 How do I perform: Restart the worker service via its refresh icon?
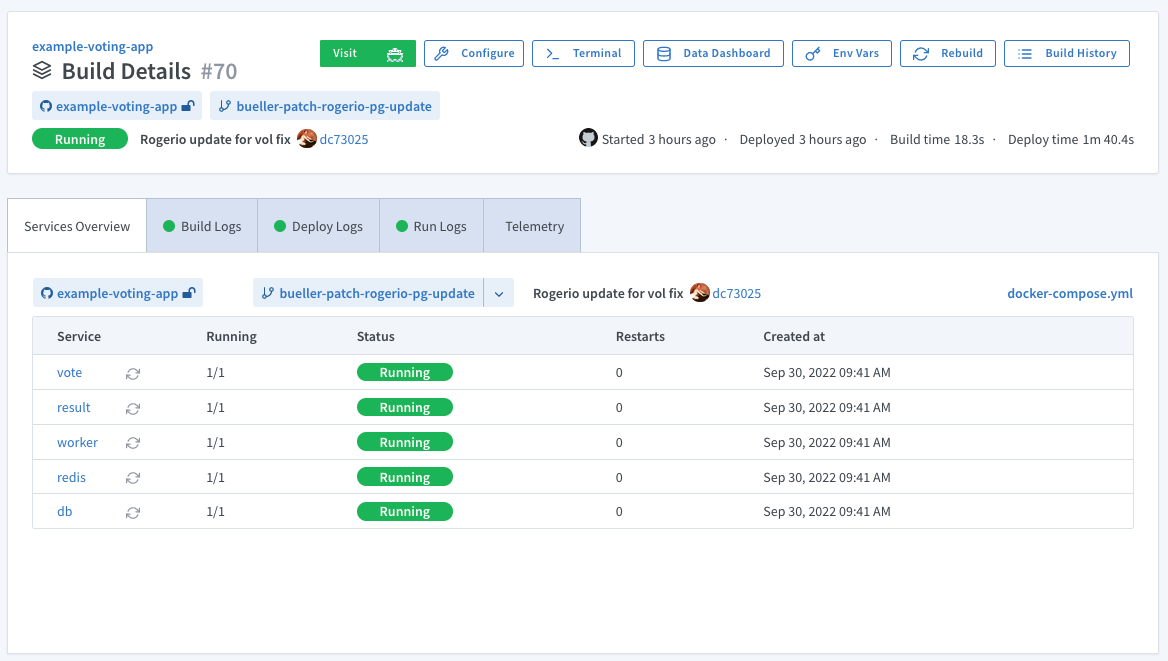pyautogui.click(x=133, y=443)
